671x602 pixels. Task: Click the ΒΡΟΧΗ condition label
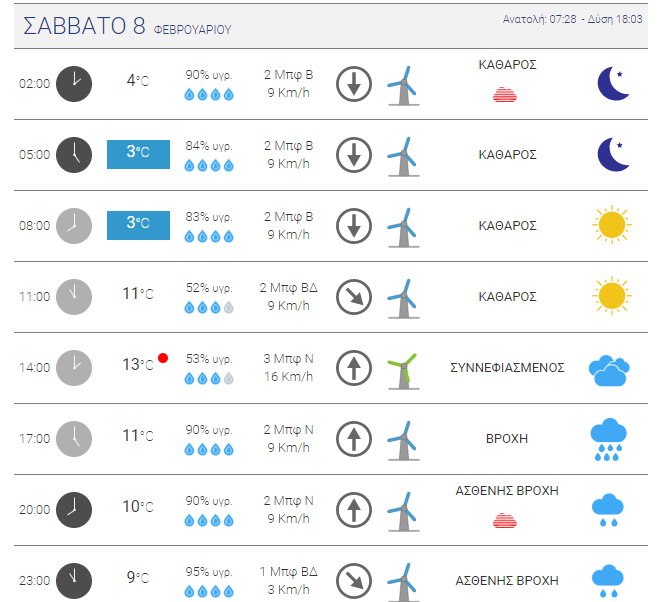coord(507,439)
